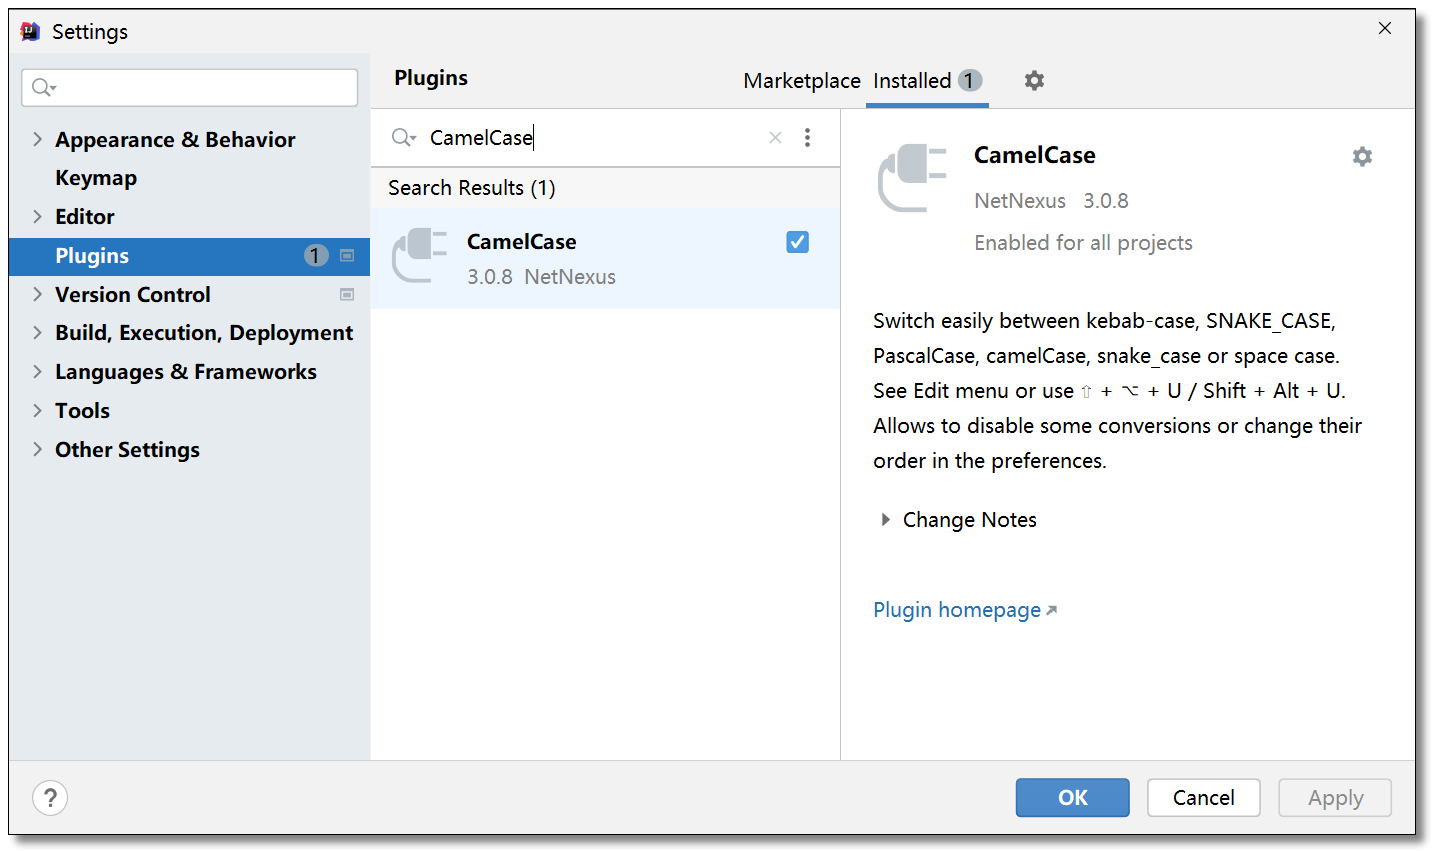Image resolution: width=1432 pixels, height=851 pixels.
Task: Click the project-level icon beside Plugins
Action: tap(347, 256)
